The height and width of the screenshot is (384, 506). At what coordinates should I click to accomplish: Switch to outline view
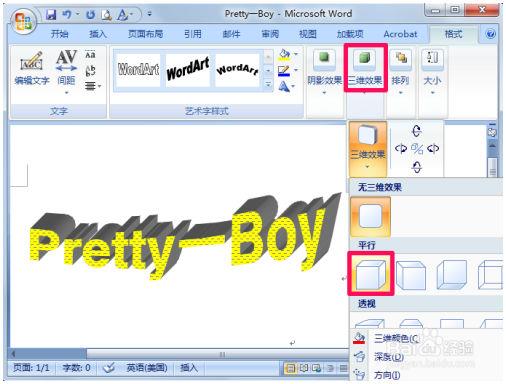[330, 368]
